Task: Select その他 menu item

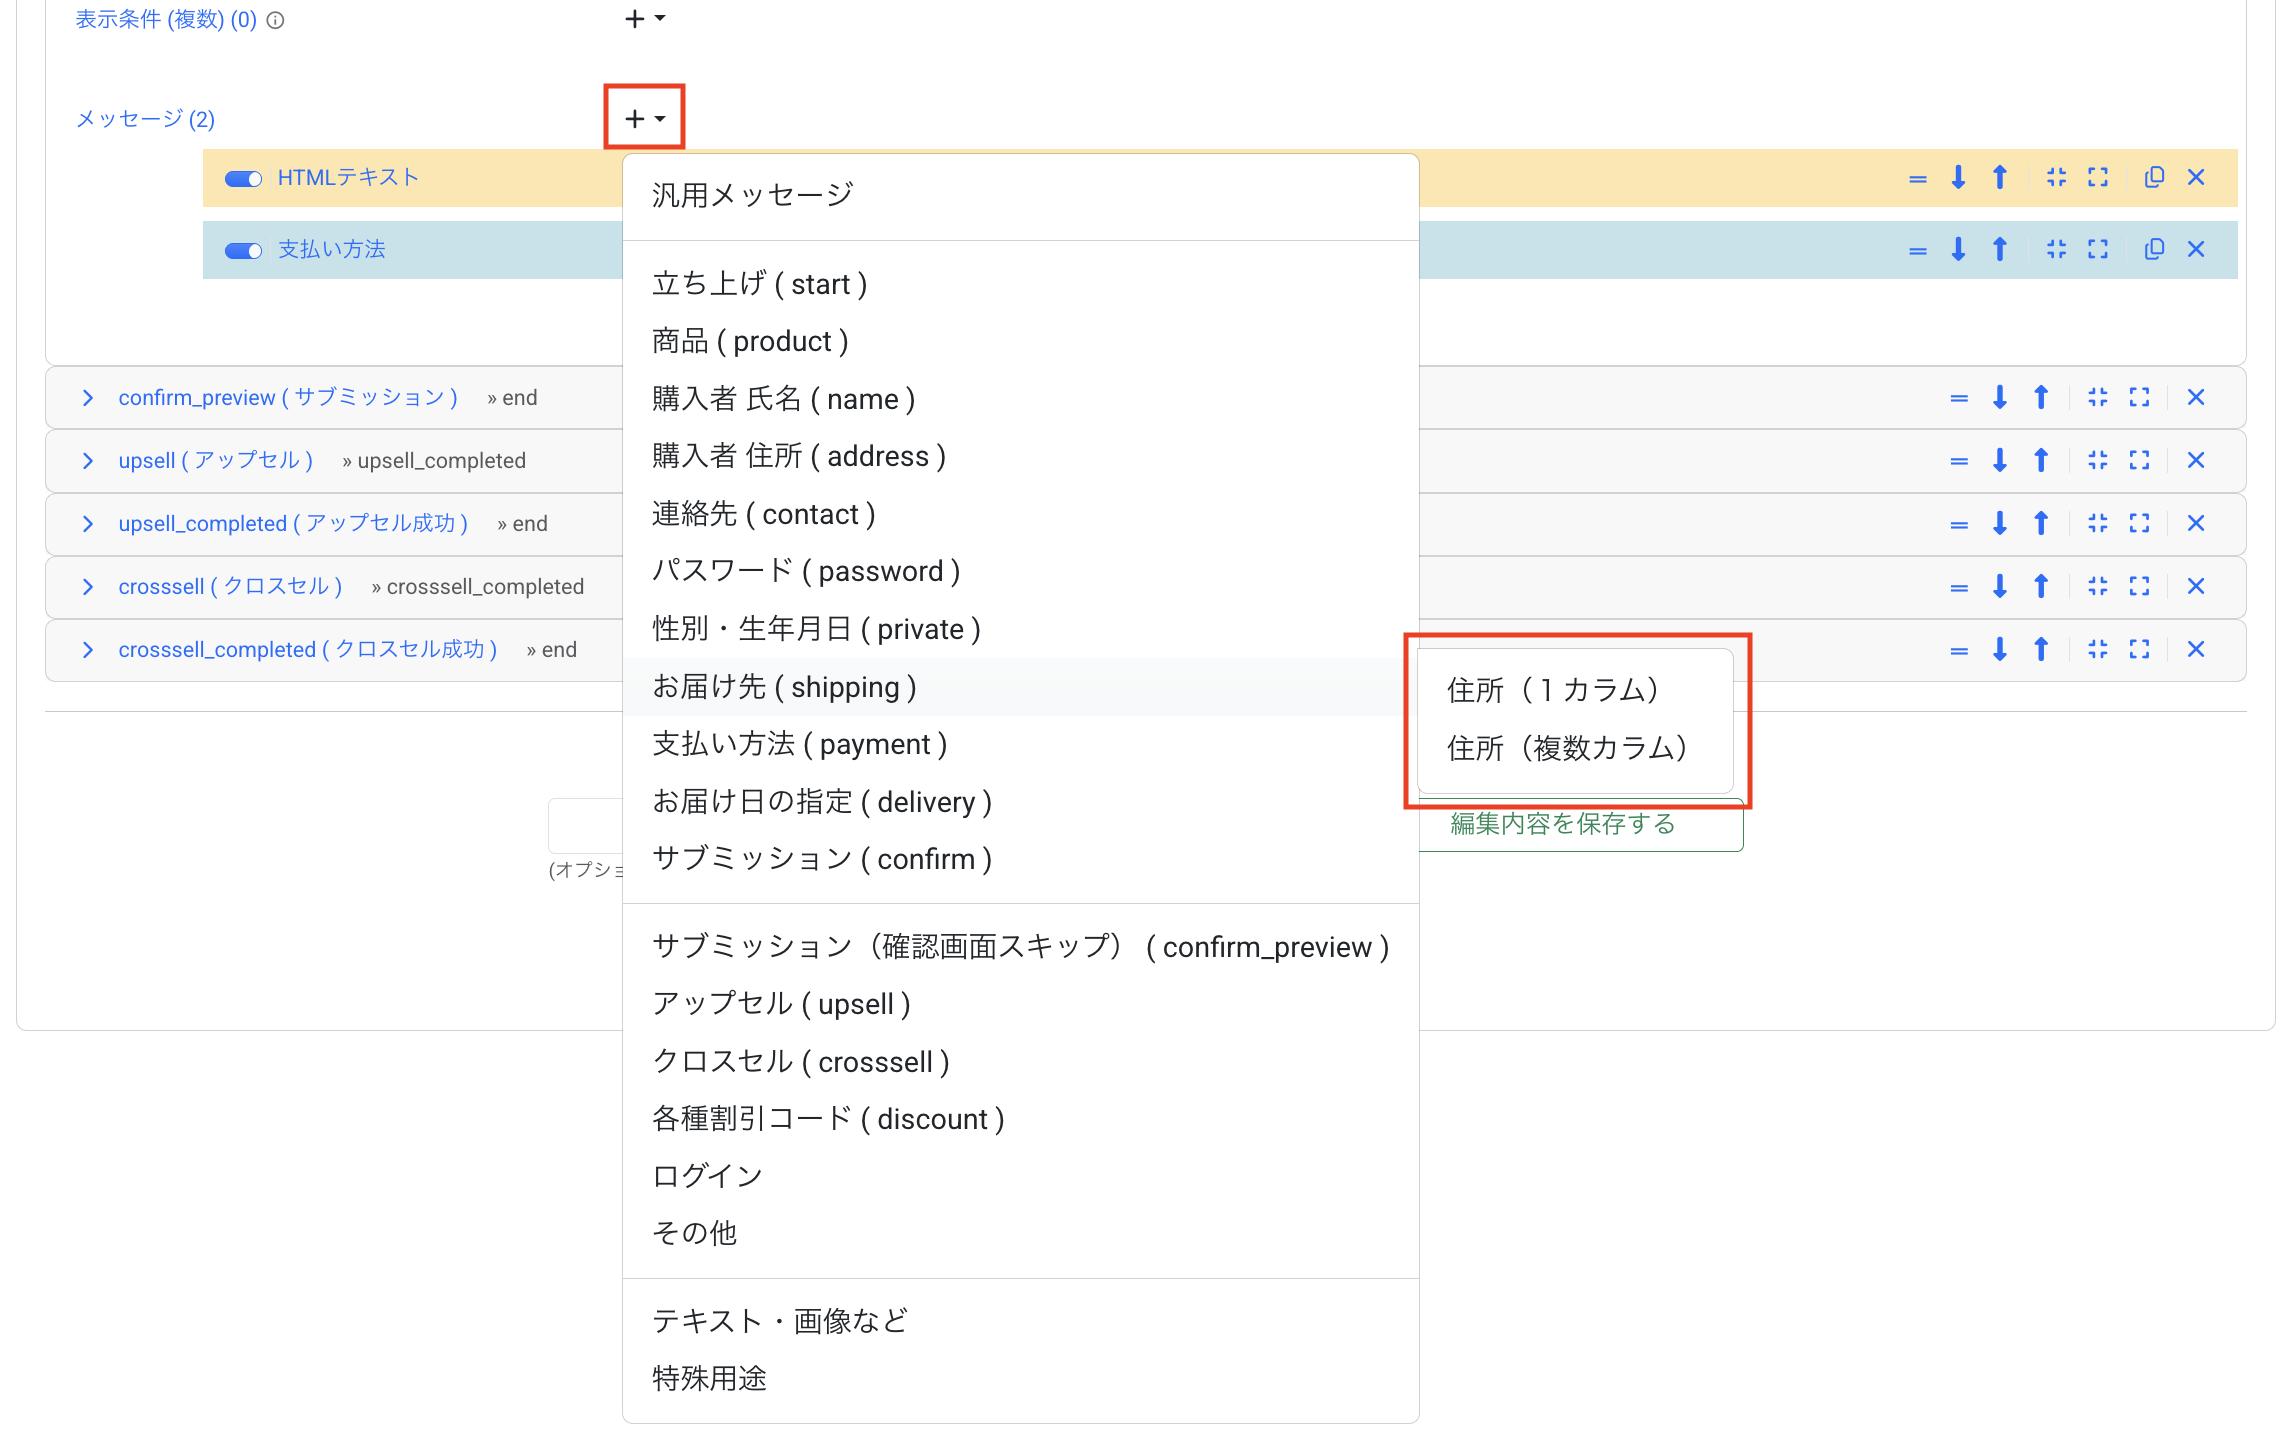Action: pyautogui.click(x=1020, y=1233)
